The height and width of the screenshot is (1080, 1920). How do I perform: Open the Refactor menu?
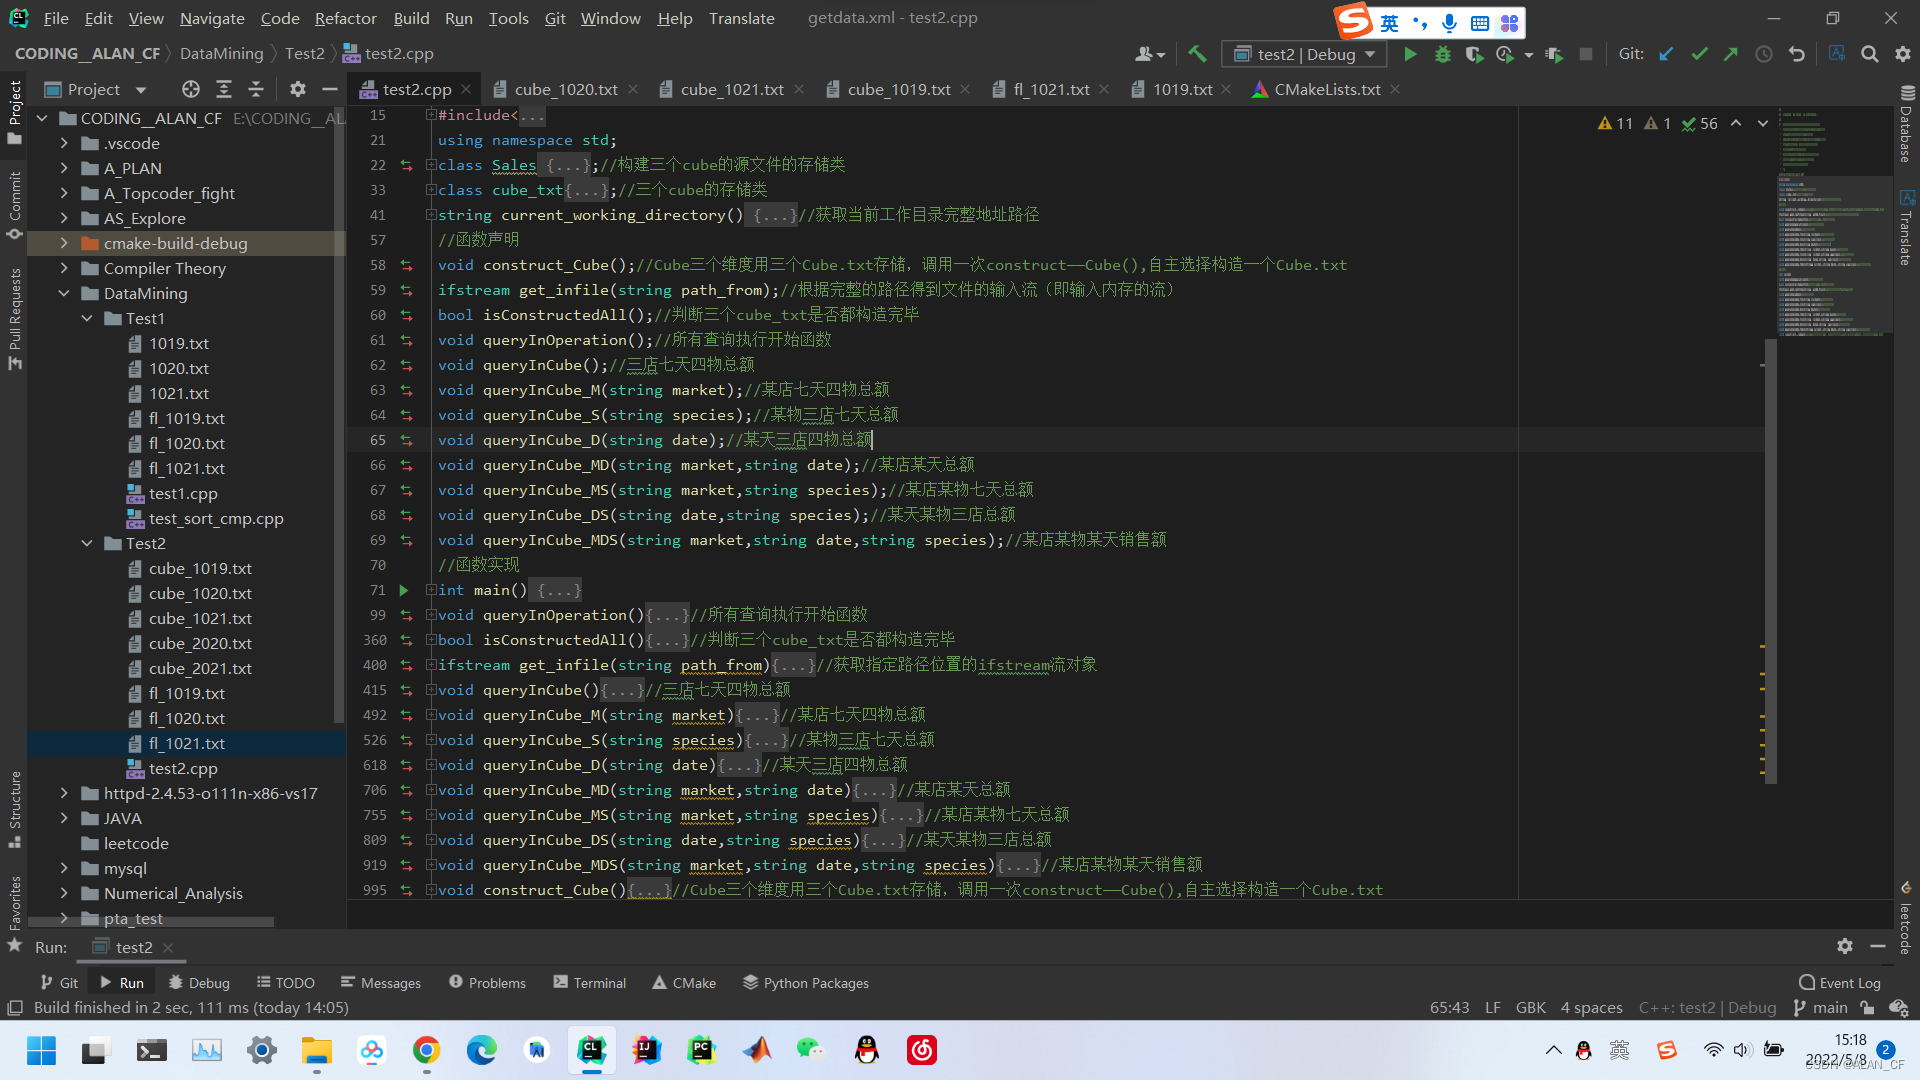[345, 18]
